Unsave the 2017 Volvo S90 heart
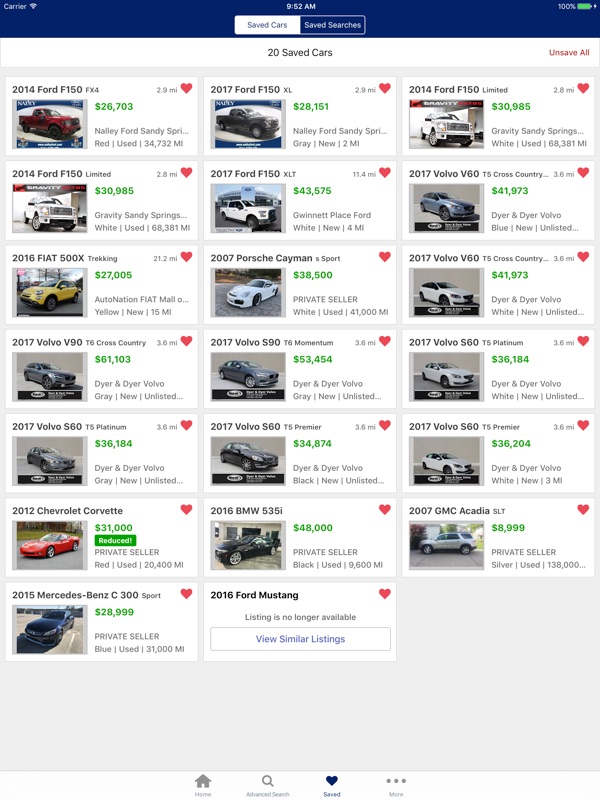Screen dimensions: 600x800 point(385,341)
